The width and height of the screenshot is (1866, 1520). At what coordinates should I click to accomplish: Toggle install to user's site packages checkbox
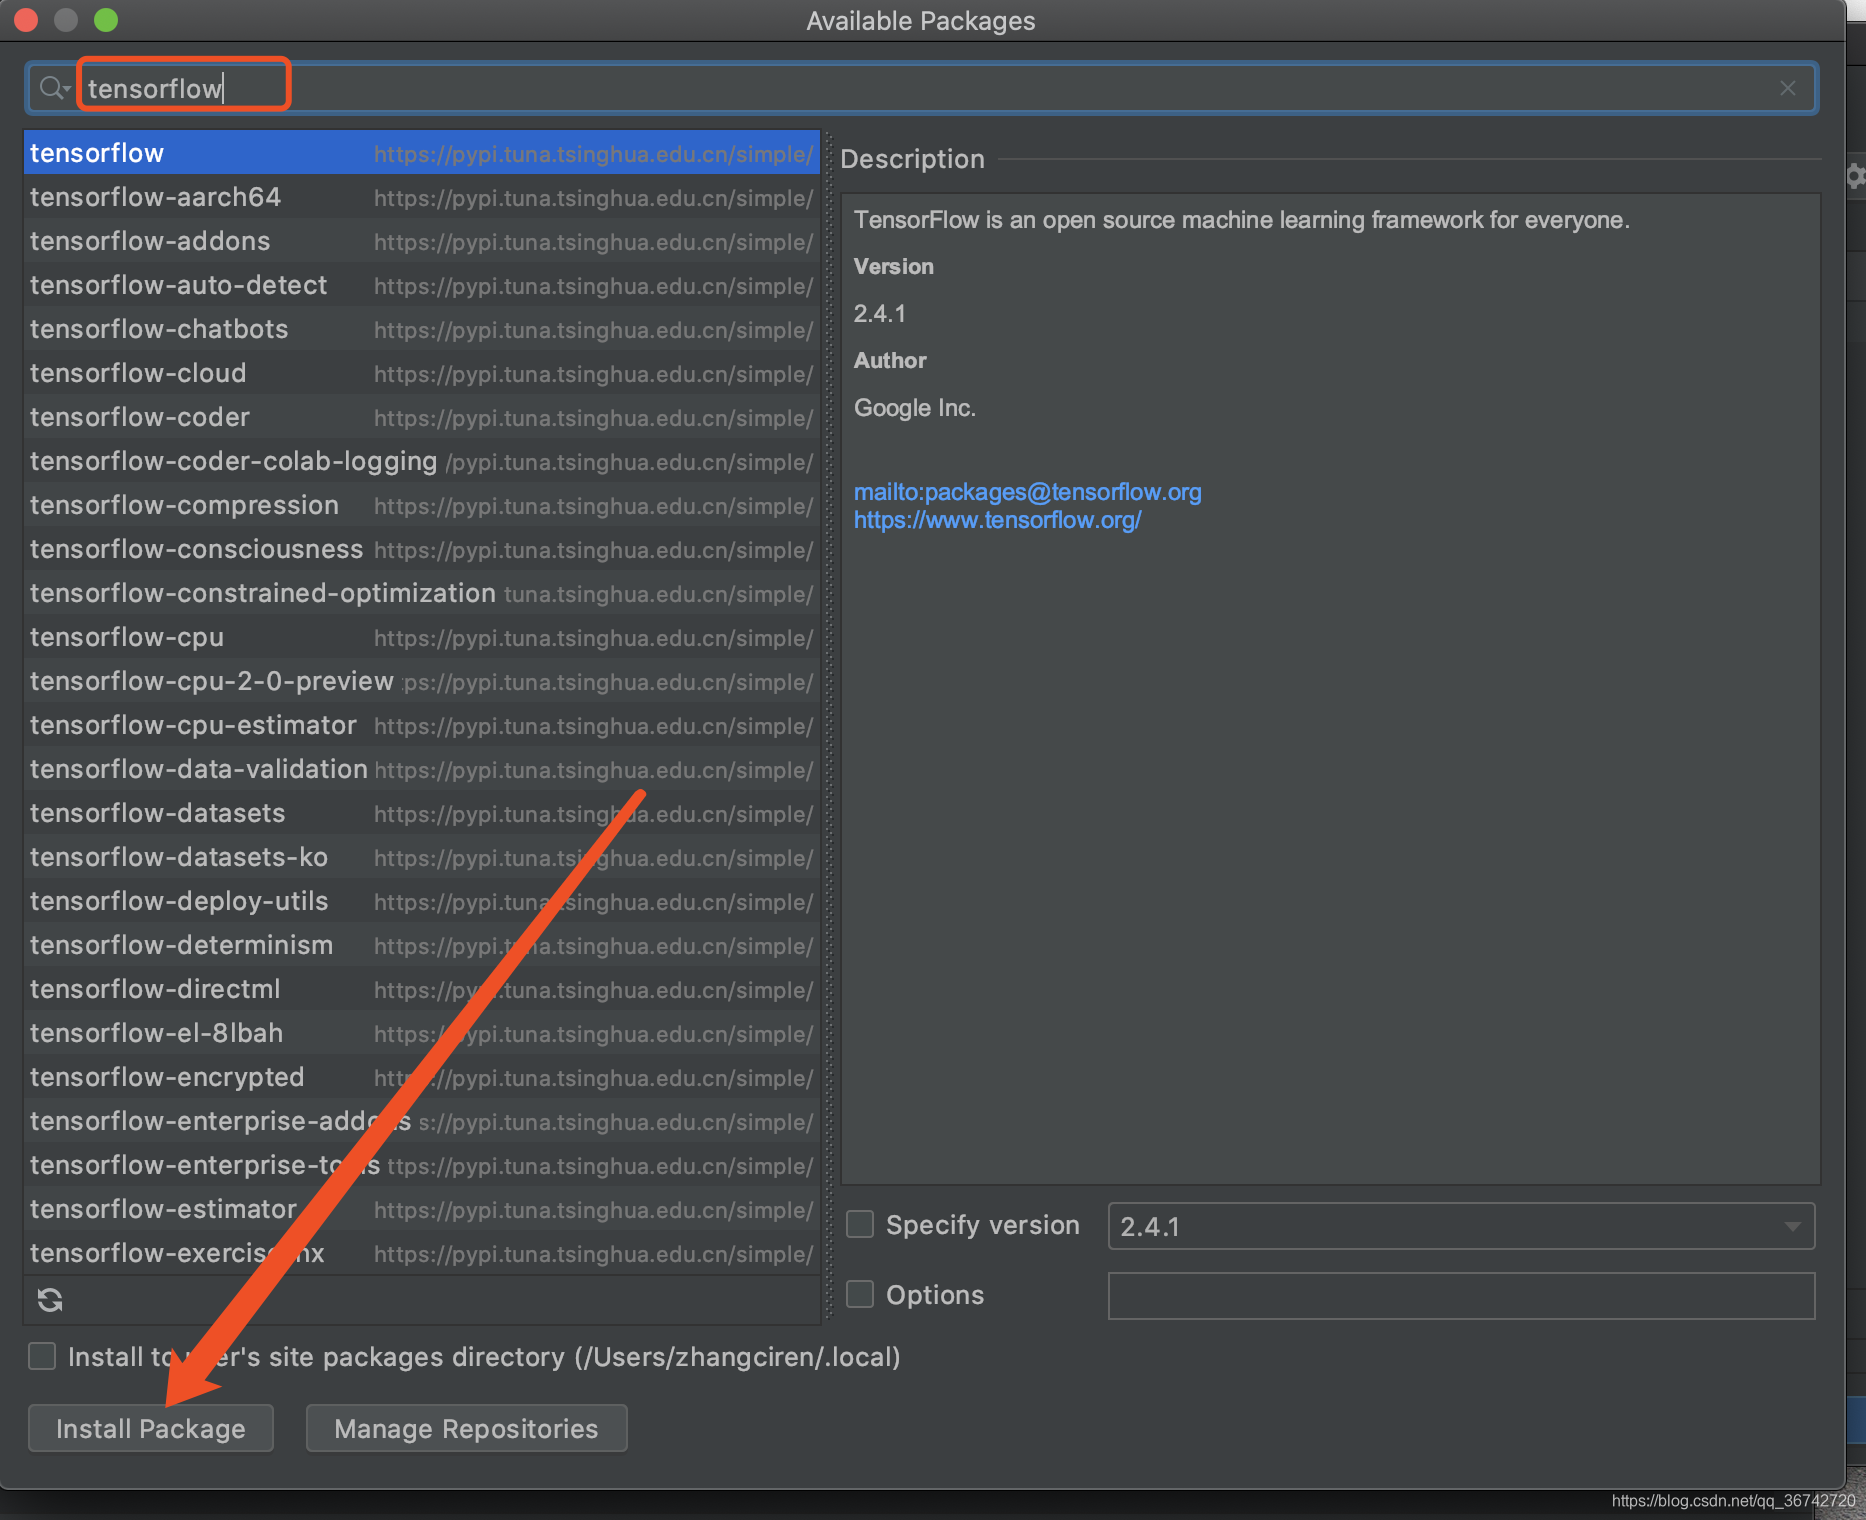click(42, 1357)
